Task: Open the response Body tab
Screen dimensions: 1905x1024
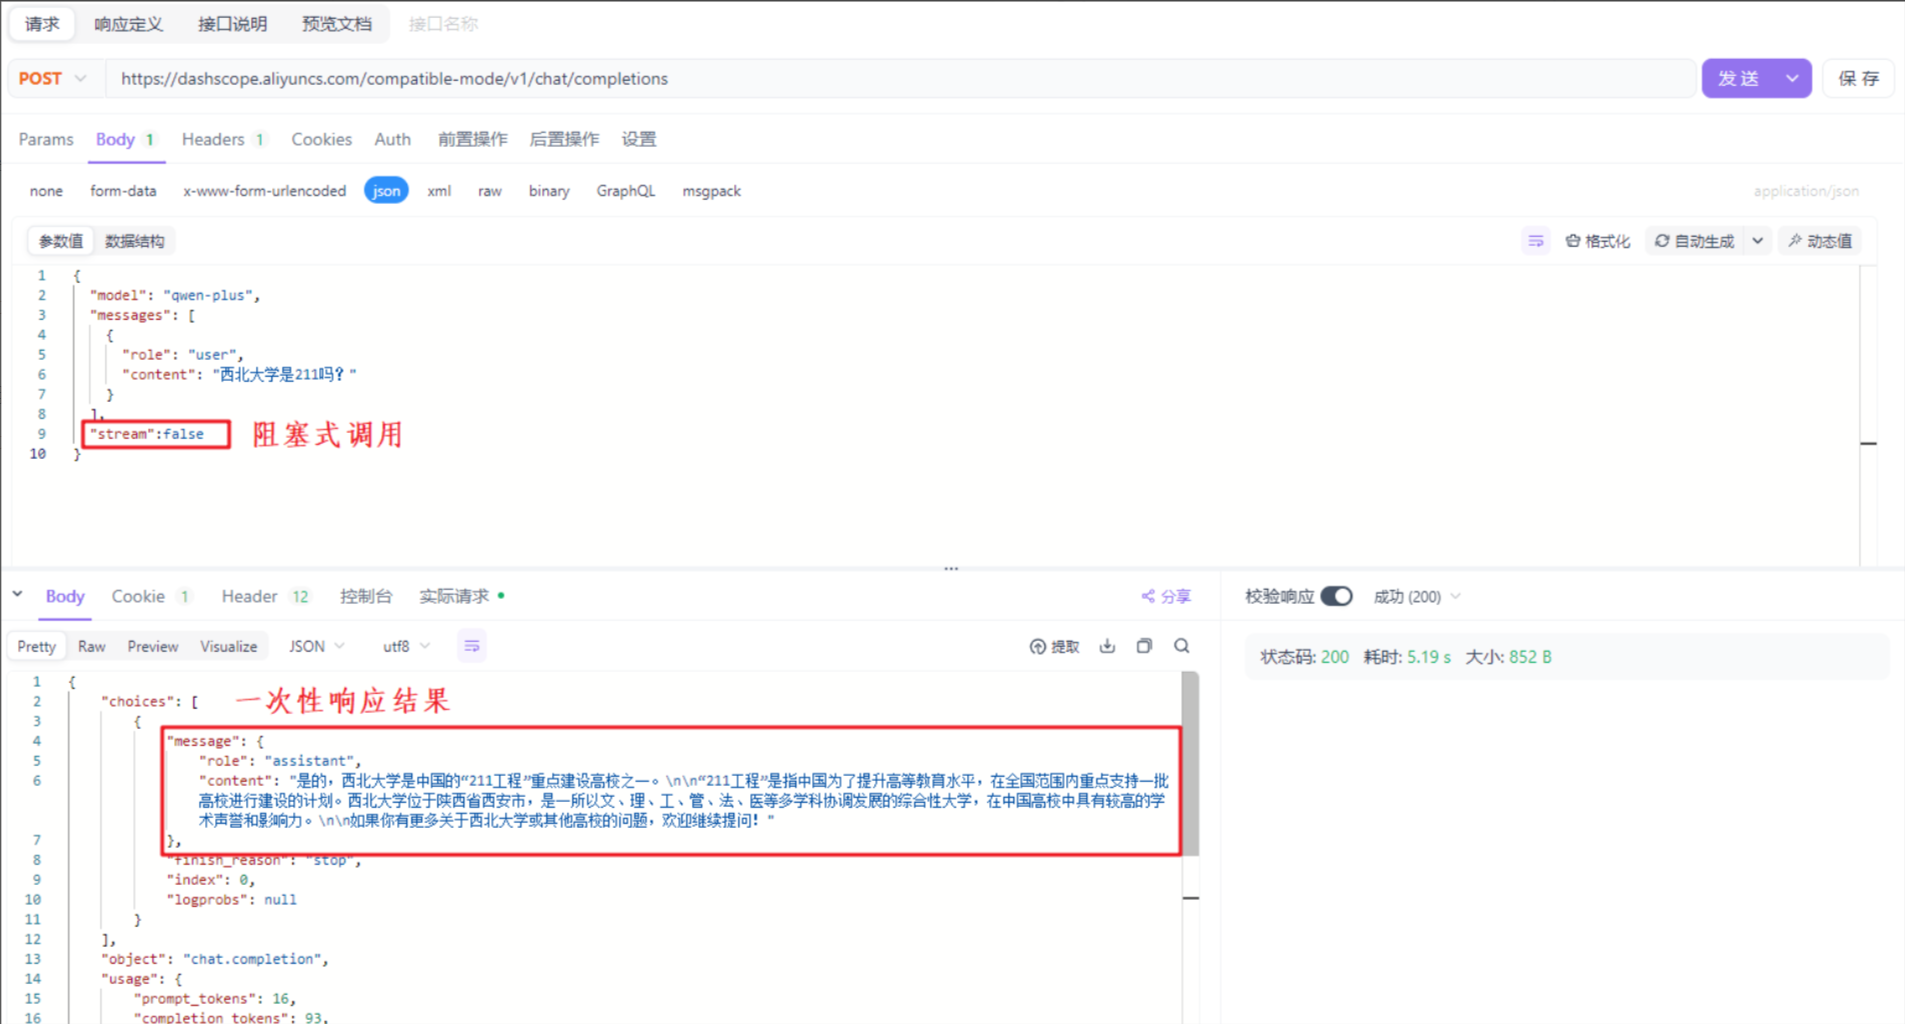Action: point(65,596)
